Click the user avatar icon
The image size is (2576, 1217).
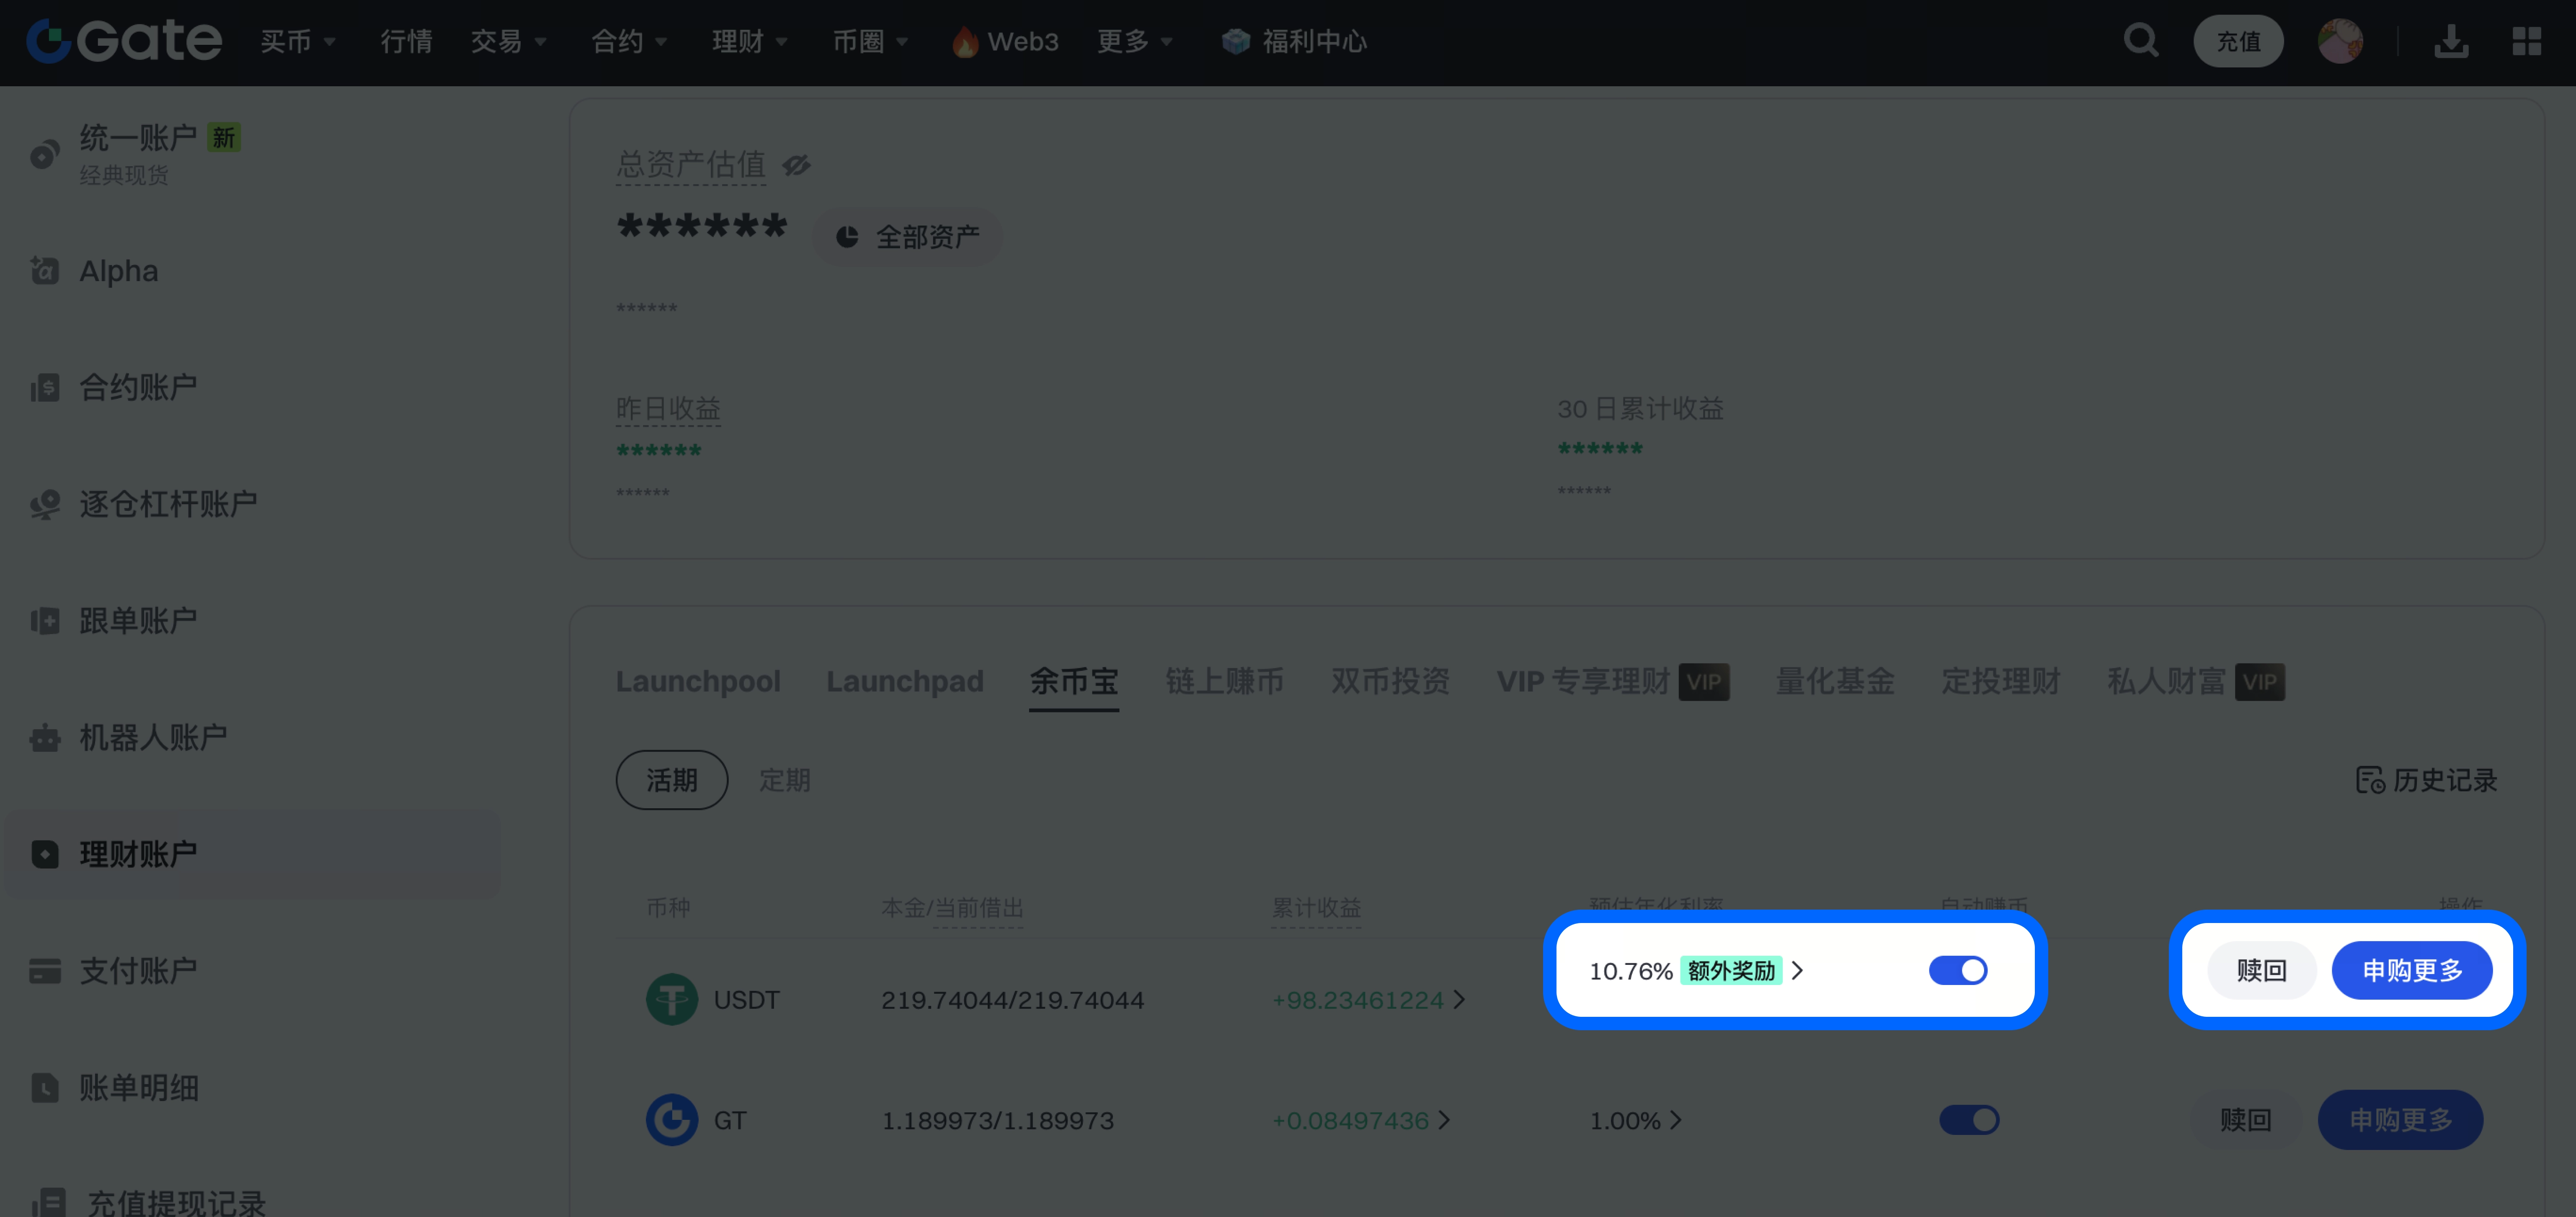click(x=2340, y=41)
